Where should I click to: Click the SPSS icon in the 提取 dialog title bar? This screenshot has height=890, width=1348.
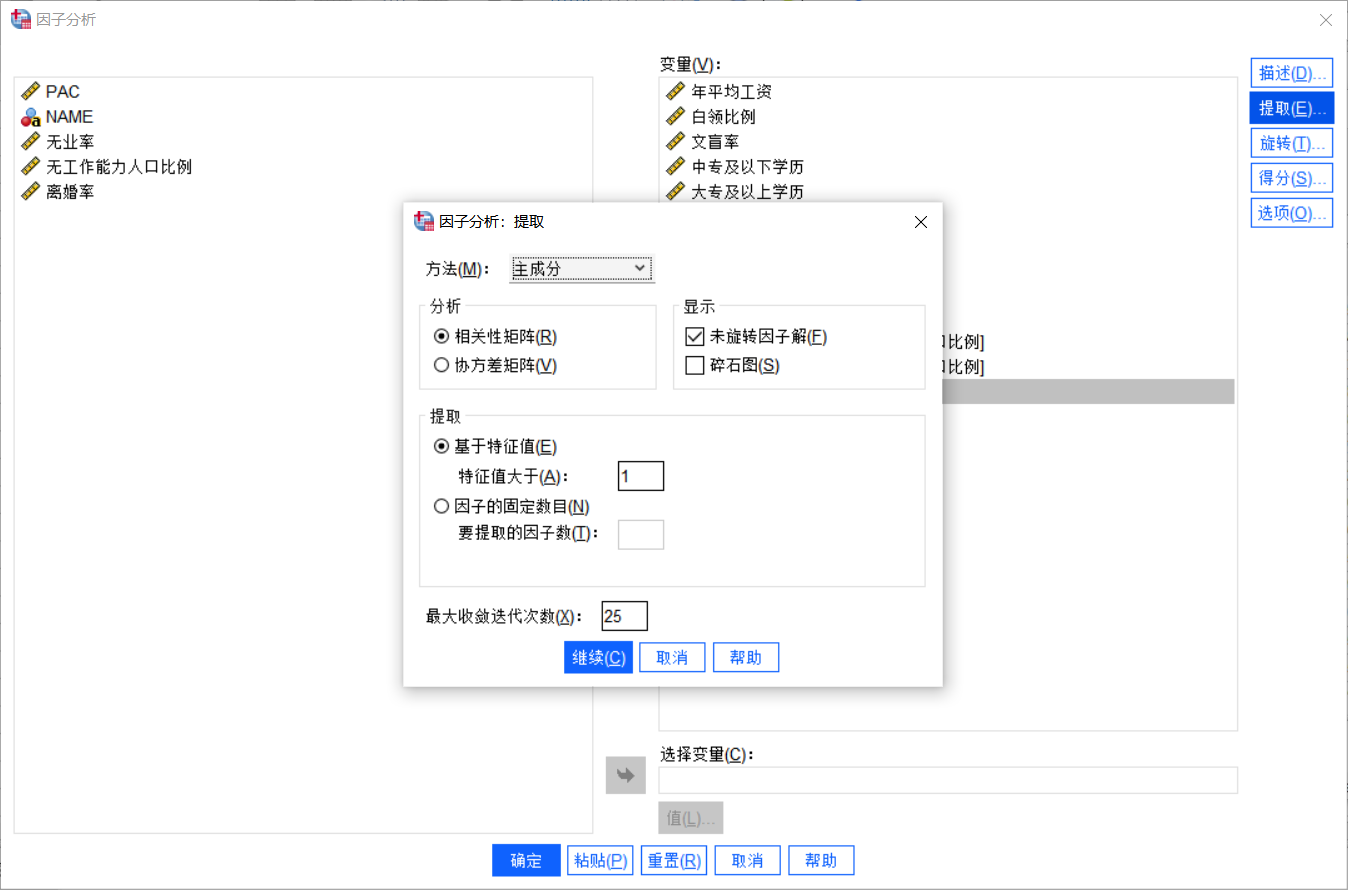point(423,221)
